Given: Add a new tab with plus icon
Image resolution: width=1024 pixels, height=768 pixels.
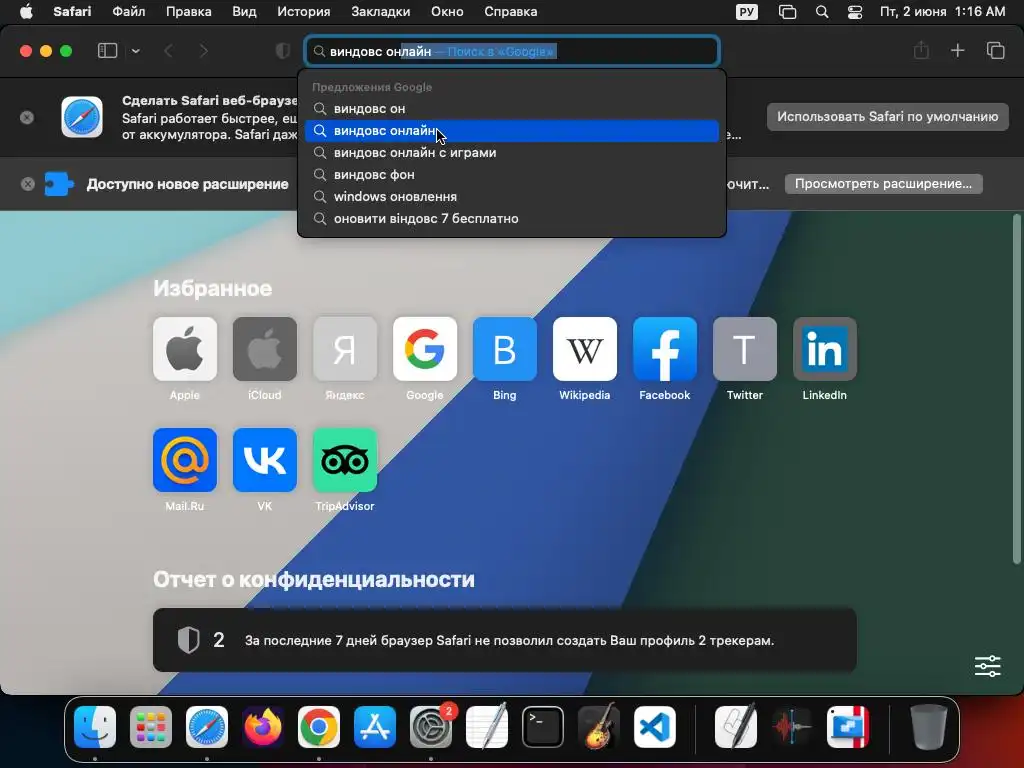Looking at the screenshot, I should point(957,50).
